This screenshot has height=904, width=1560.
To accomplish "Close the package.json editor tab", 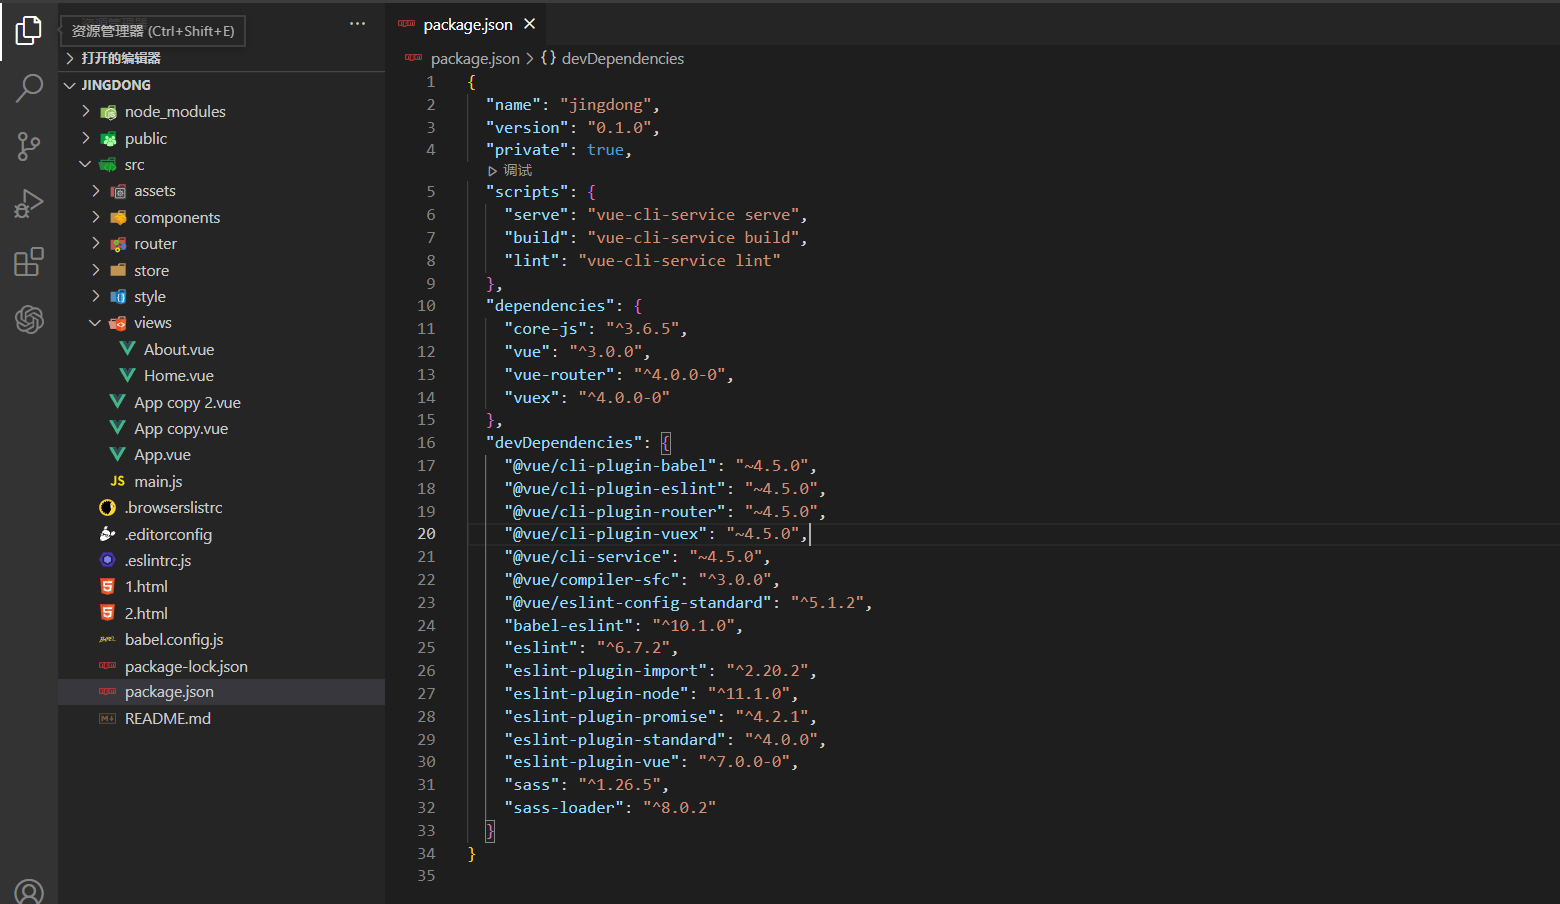I will (530, 24).
